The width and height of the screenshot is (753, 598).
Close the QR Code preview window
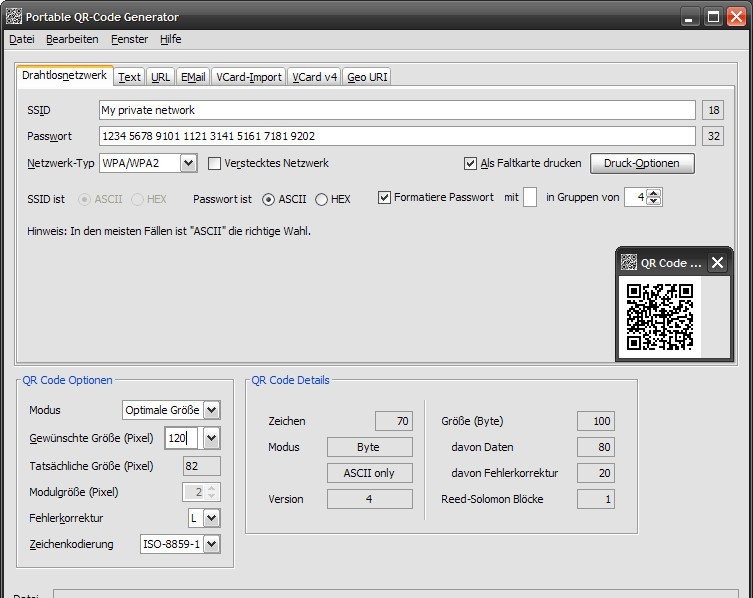[717, 262]
